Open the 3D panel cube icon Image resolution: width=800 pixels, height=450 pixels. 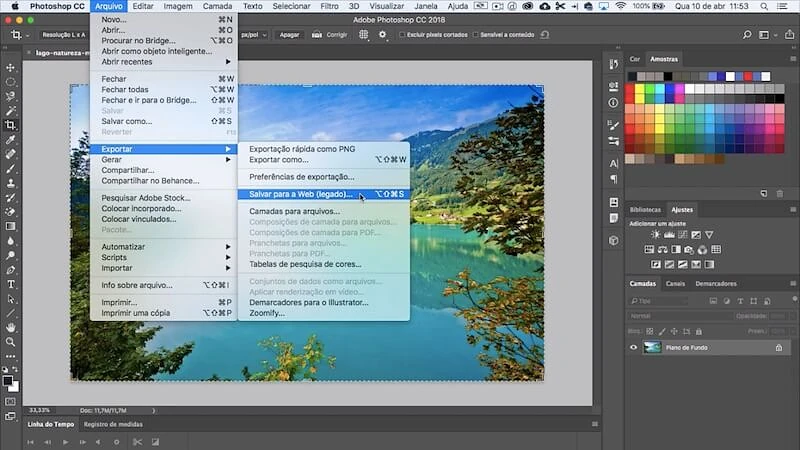pos(614,240)
